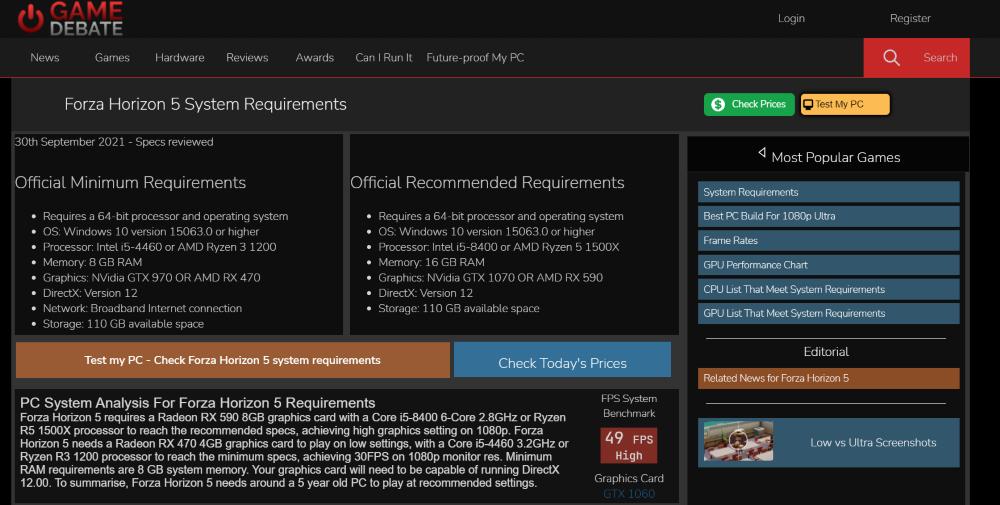Click the Editorial heading
This screenshot has height=505, width=1000.
click(826, 351)
